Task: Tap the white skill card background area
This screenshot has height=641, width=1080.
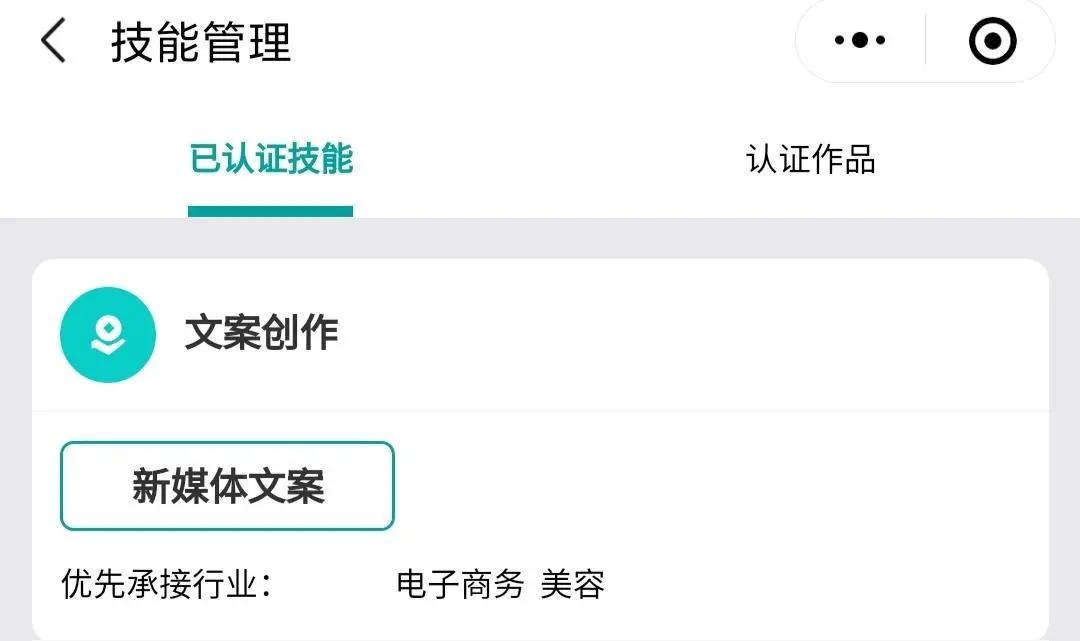Action: pos(750,480)
